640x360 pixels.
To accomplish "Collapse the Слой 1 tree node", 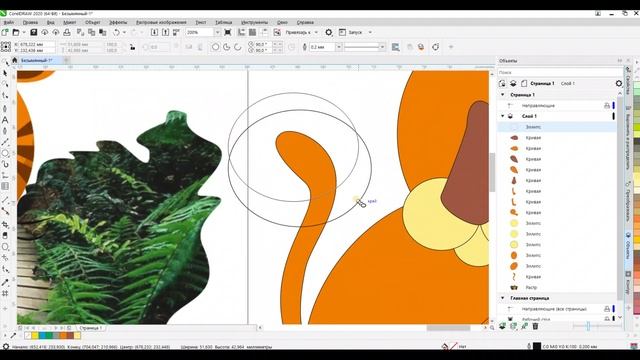I will pyautogui.click(x=502, y=116).
